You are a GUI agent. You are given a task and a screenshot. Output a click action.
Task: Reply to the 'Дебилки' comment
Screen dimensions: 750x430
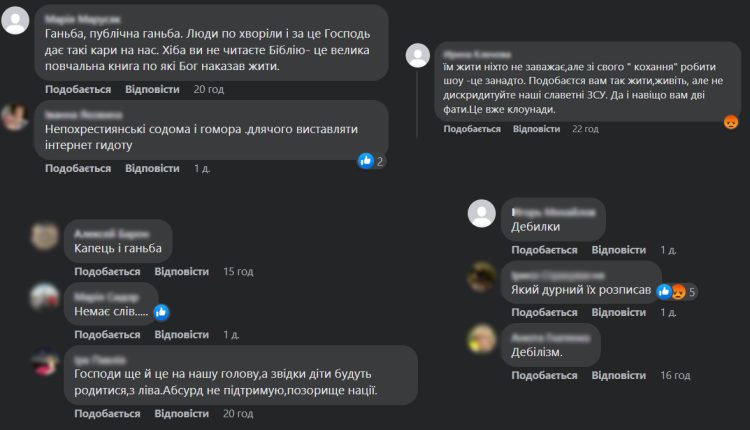[x=618, y=250]
